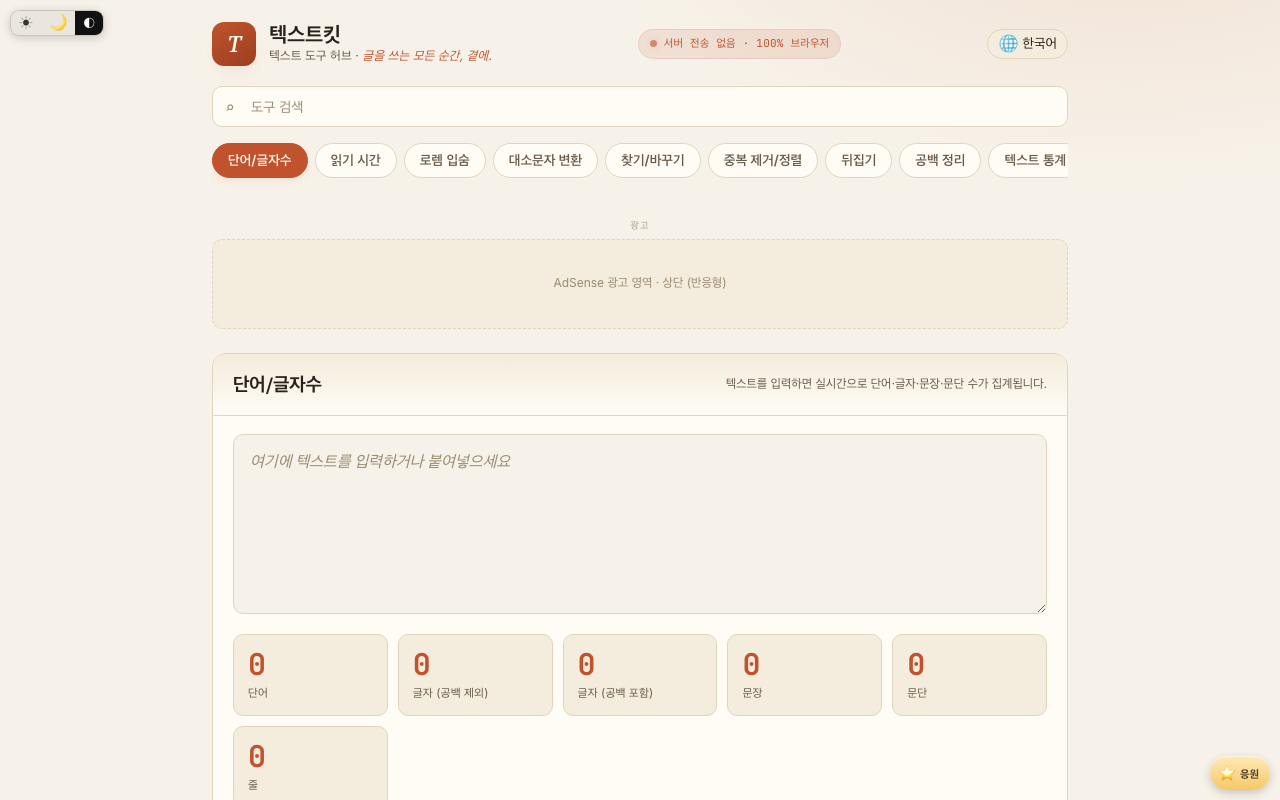
Task: Switch to dark theme moon icon
Action: click(58, 23)
